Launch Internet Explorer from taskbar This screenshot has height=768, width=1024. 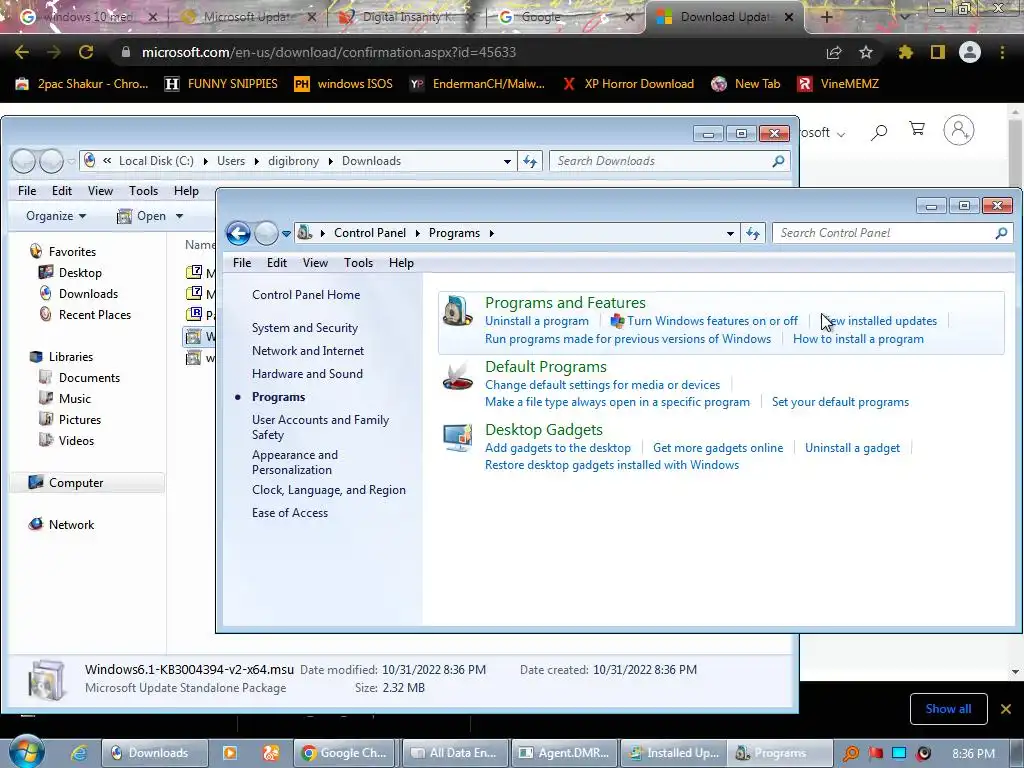click(x=79, y=753)
